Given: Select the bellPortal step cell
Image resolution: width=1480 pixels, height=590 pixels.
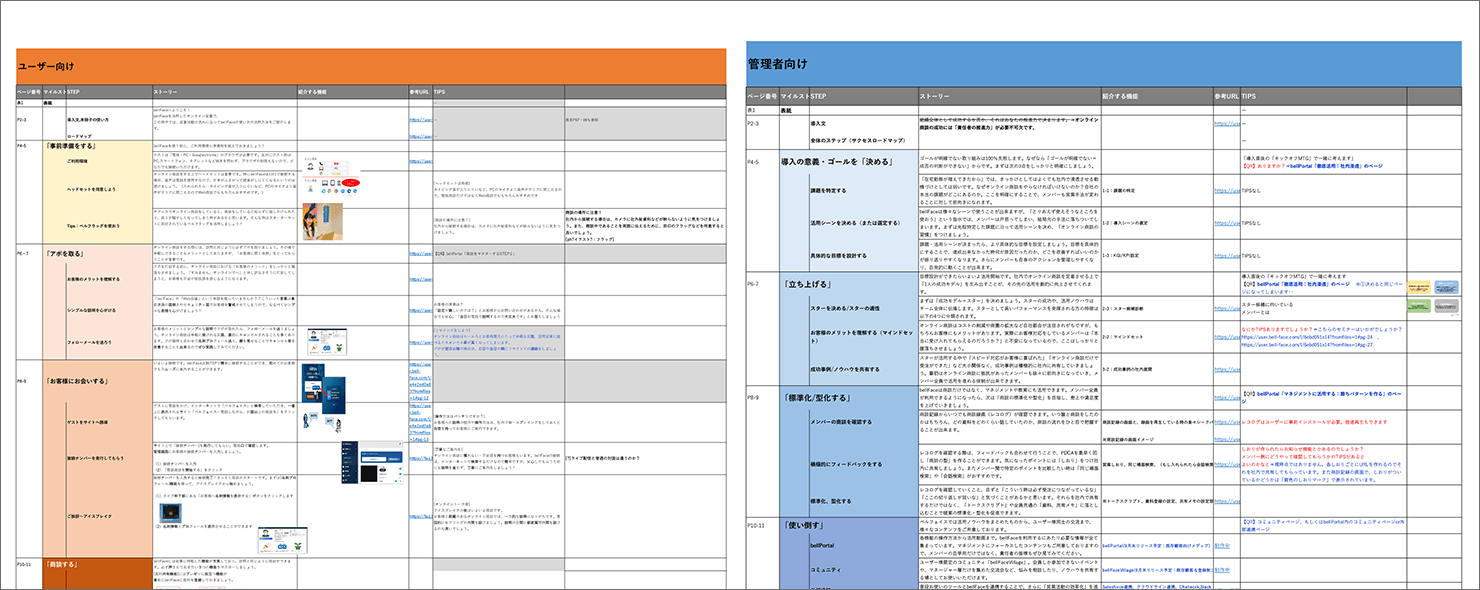Looking at the screenshot, I should click(x=862, y=547).
